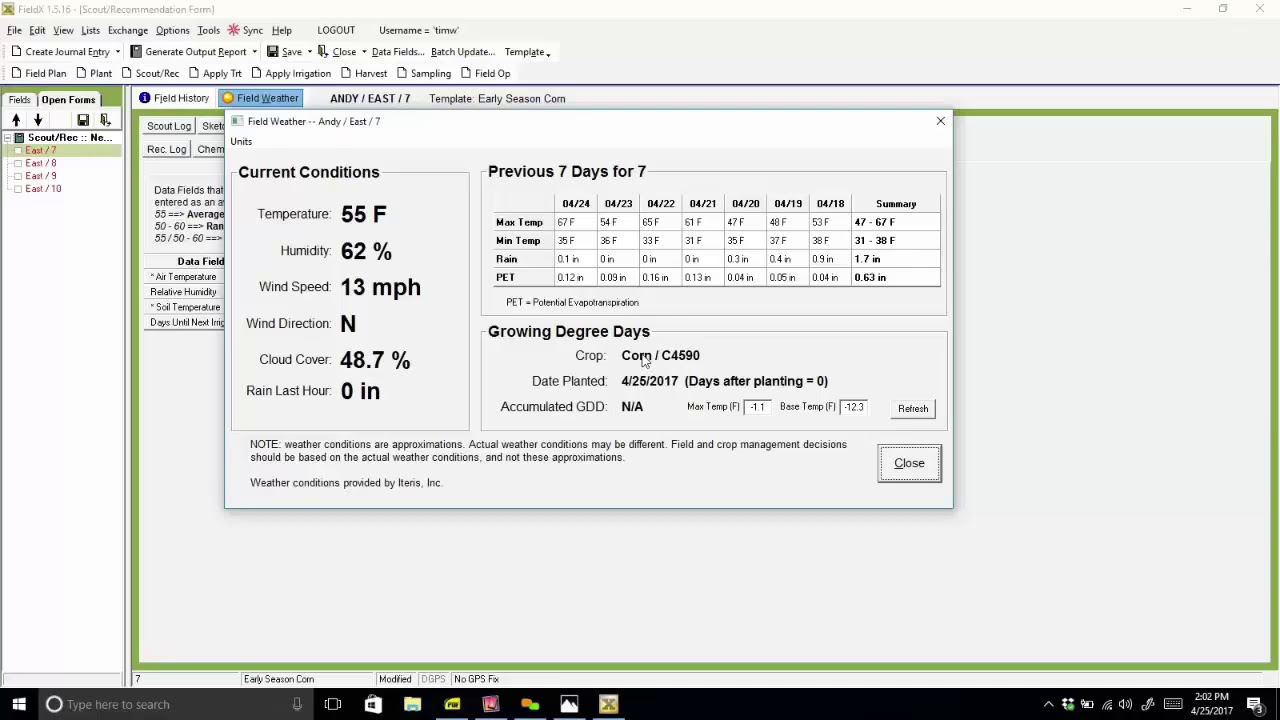Move form up with up arrow
The image size is (1280, 720).
click(16, 120)
